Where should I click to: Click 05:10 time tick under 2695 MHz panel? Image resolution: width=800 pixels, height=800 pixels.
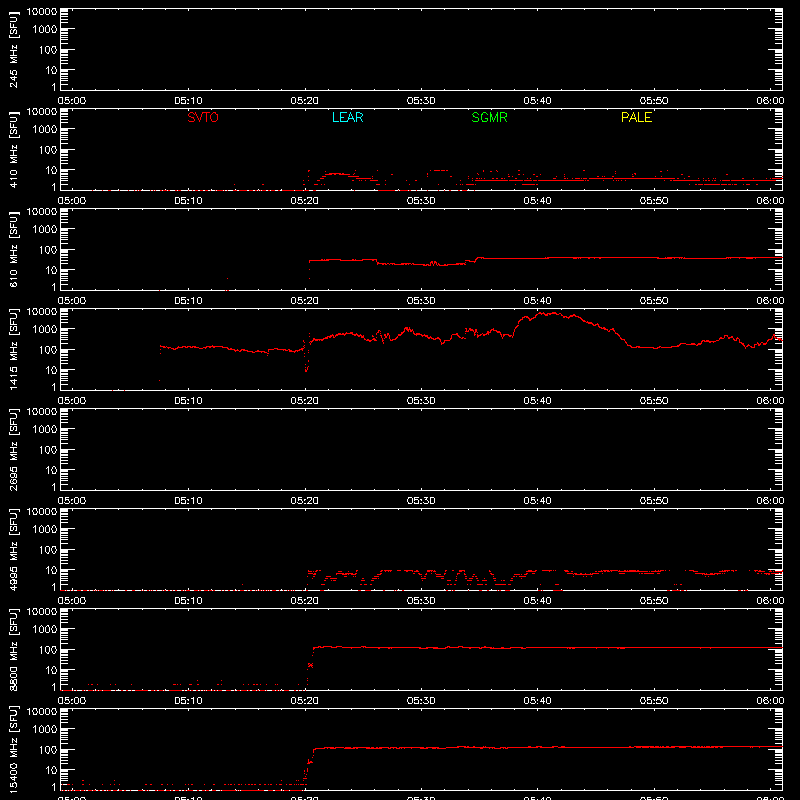[x=188, y=501]
